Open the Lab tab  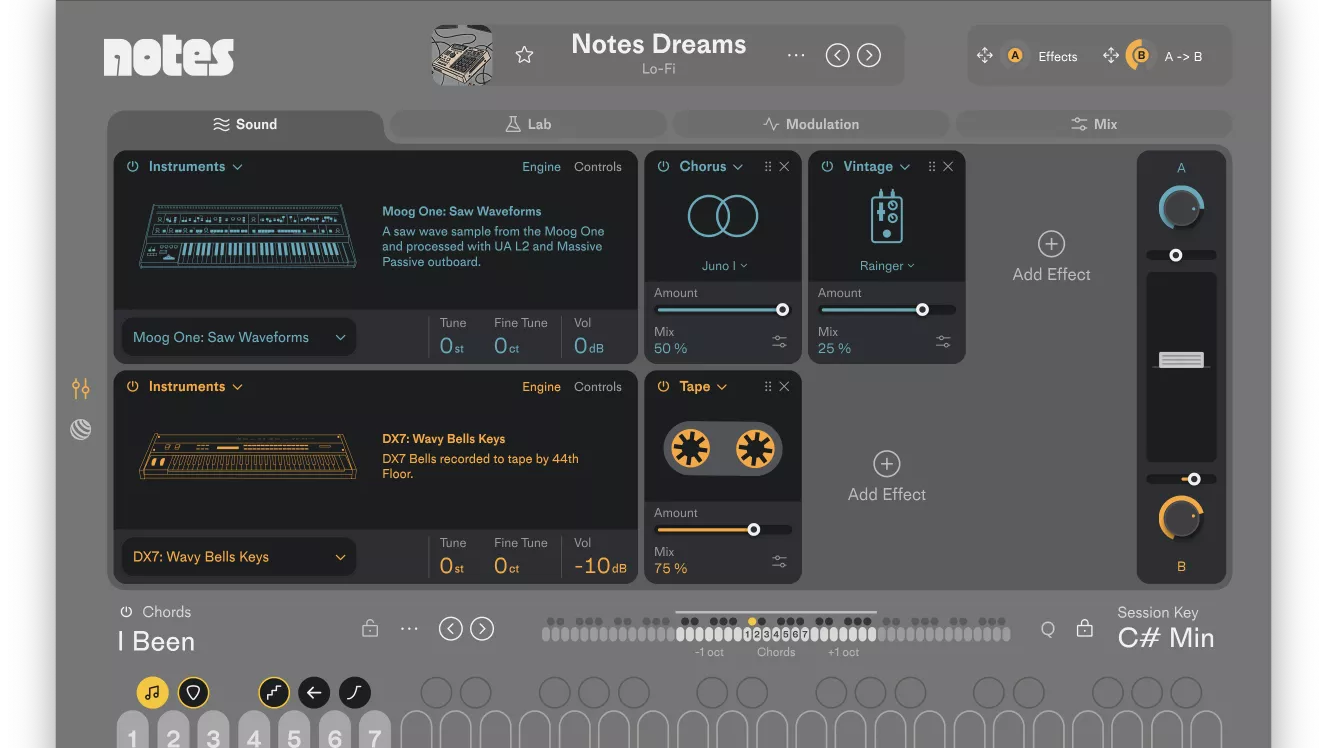(x=527, y=124)
